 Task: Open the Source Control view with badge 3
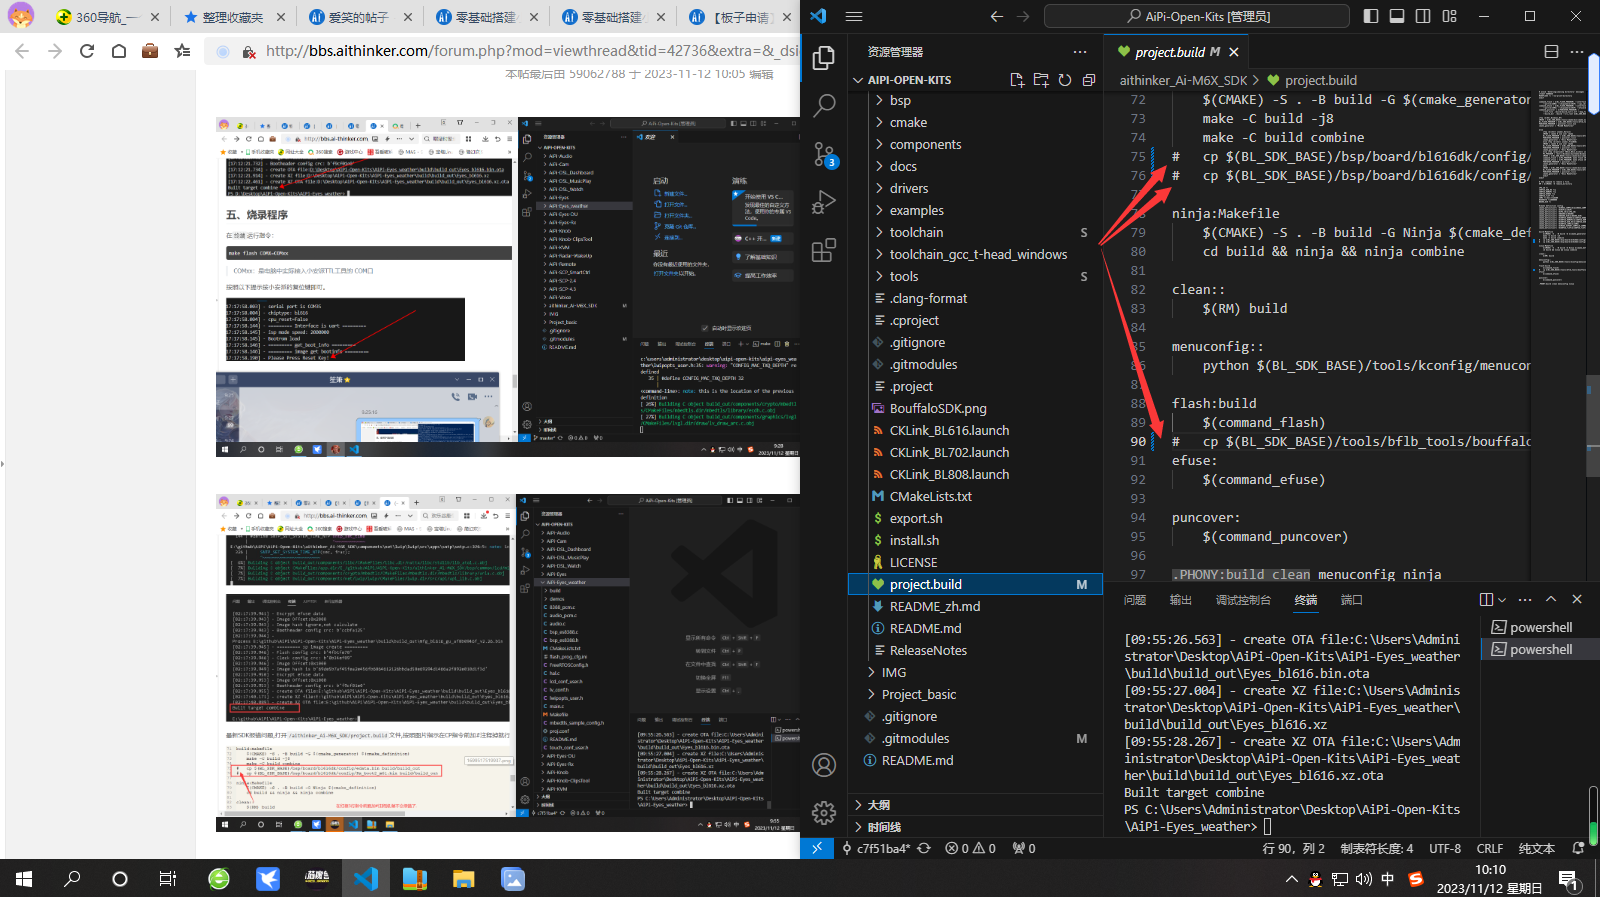[x=824, y=154]
